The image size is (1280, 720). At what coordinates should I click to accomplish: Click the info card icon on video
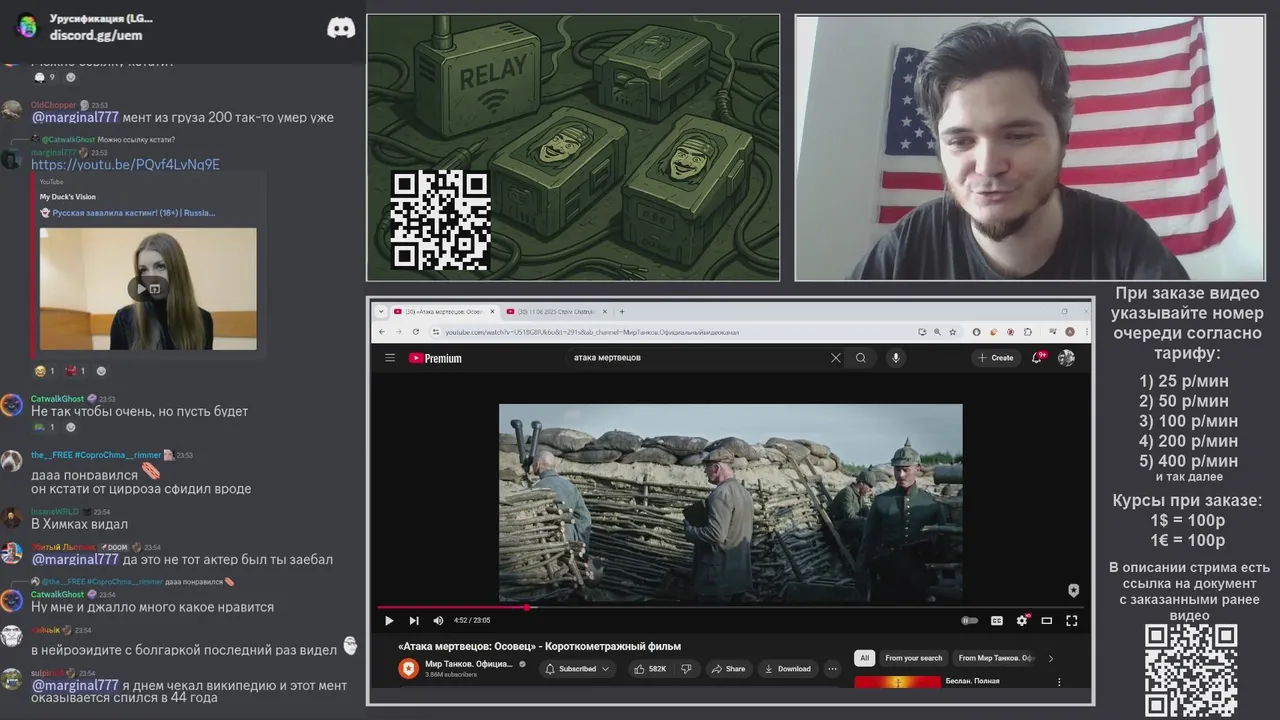(x=1073, y=590)
